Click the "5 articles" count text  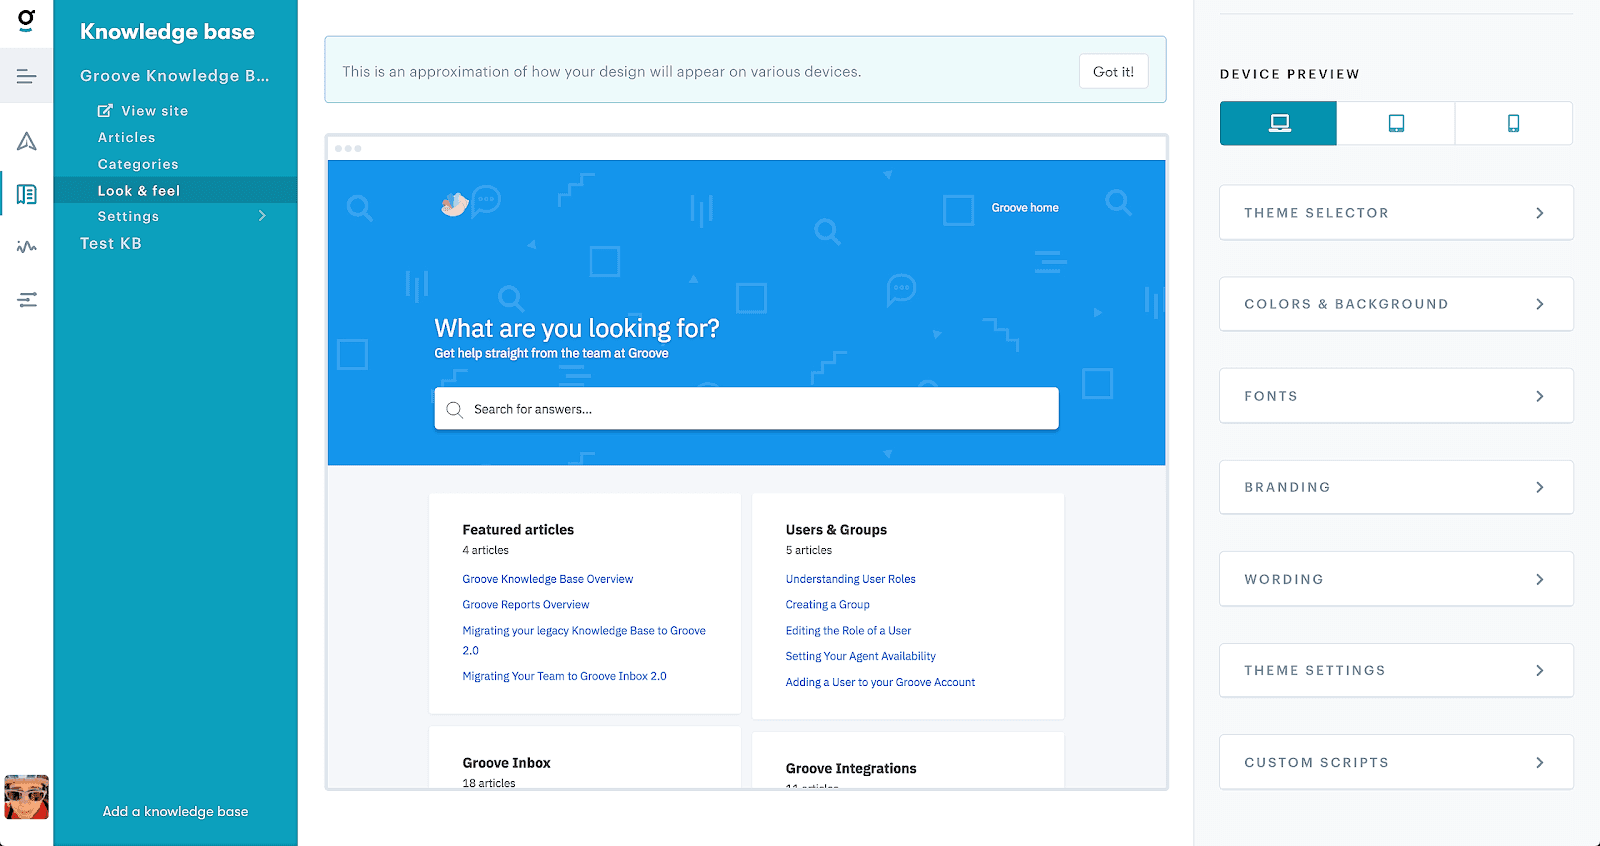pos(808,550)
